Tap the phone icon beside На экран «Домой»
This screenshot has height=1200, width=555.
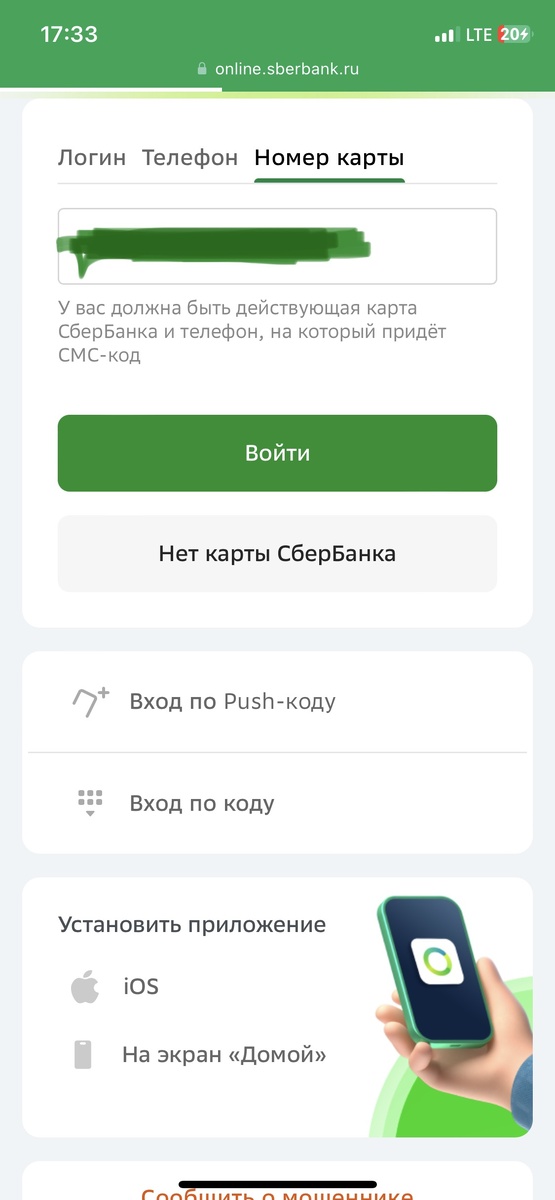(83, 1054)
